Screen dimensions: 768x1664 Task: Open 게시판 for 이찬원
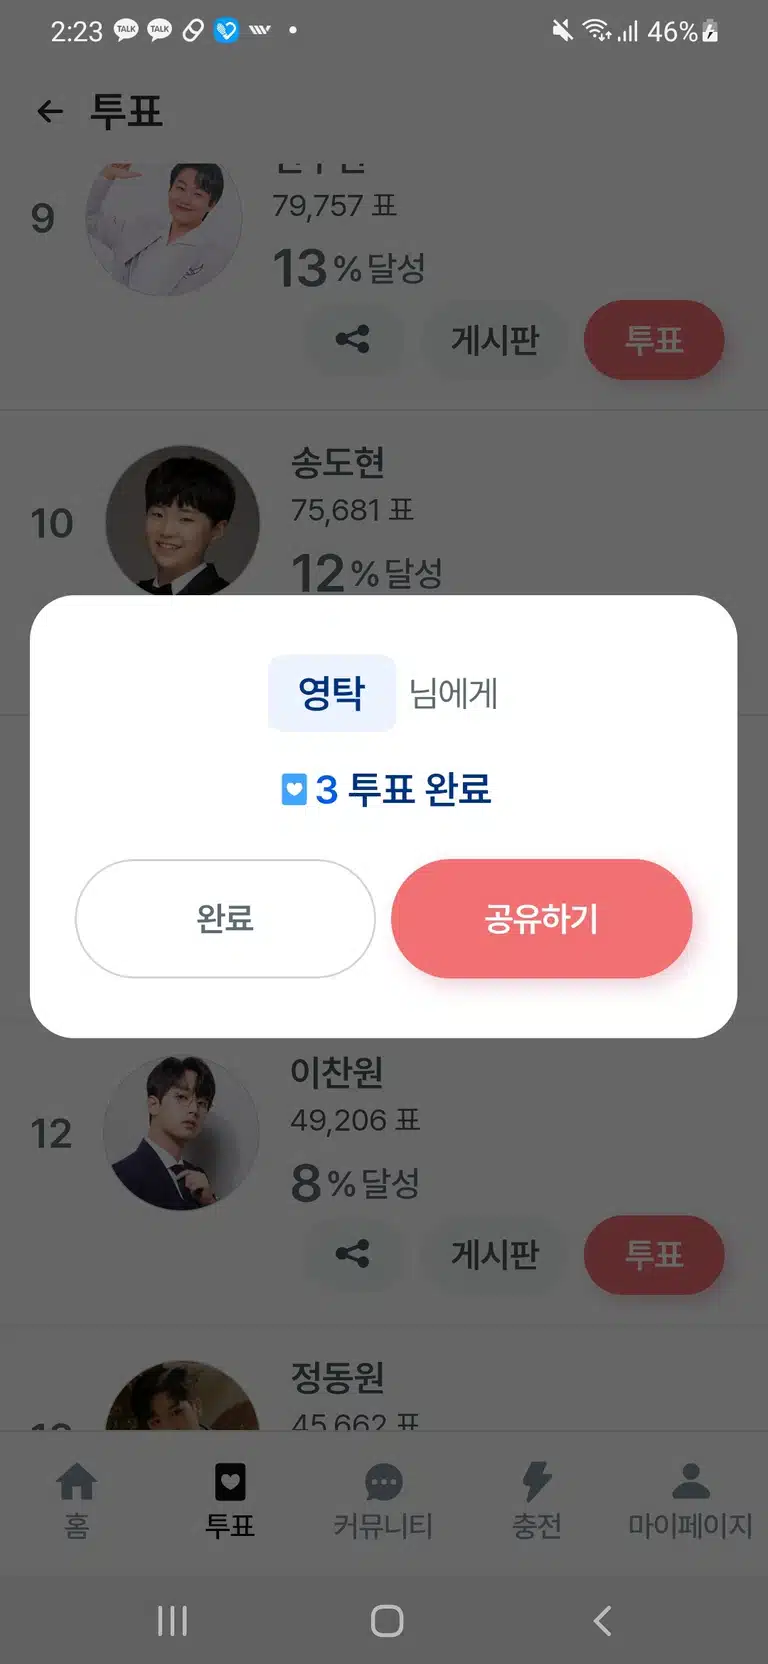coord(495,1254)
